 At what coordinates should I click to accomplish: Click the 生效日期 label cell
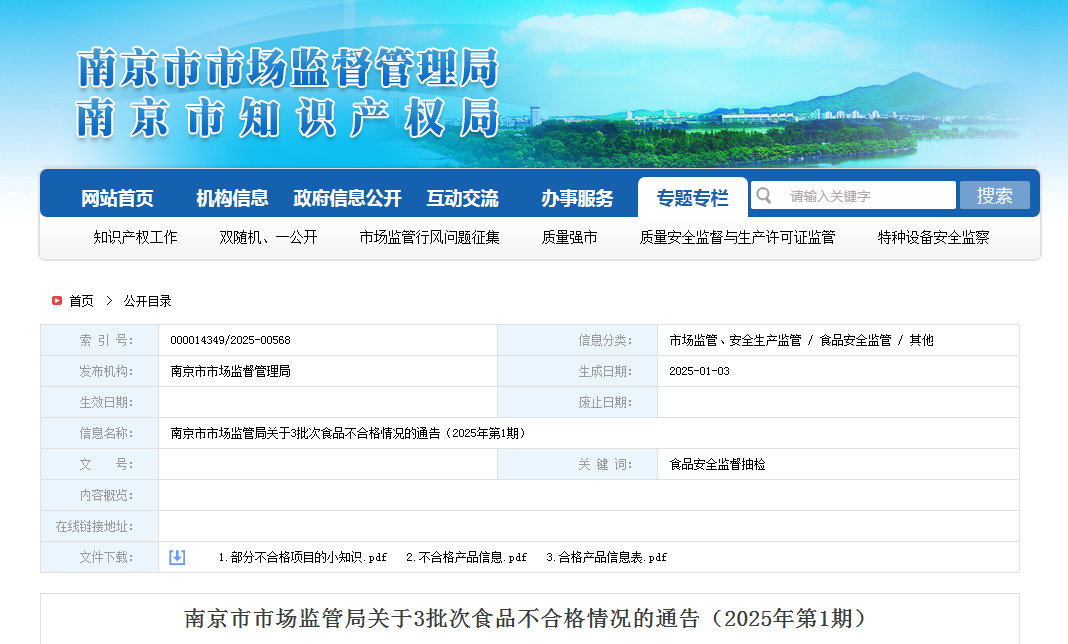pos(99,402)
